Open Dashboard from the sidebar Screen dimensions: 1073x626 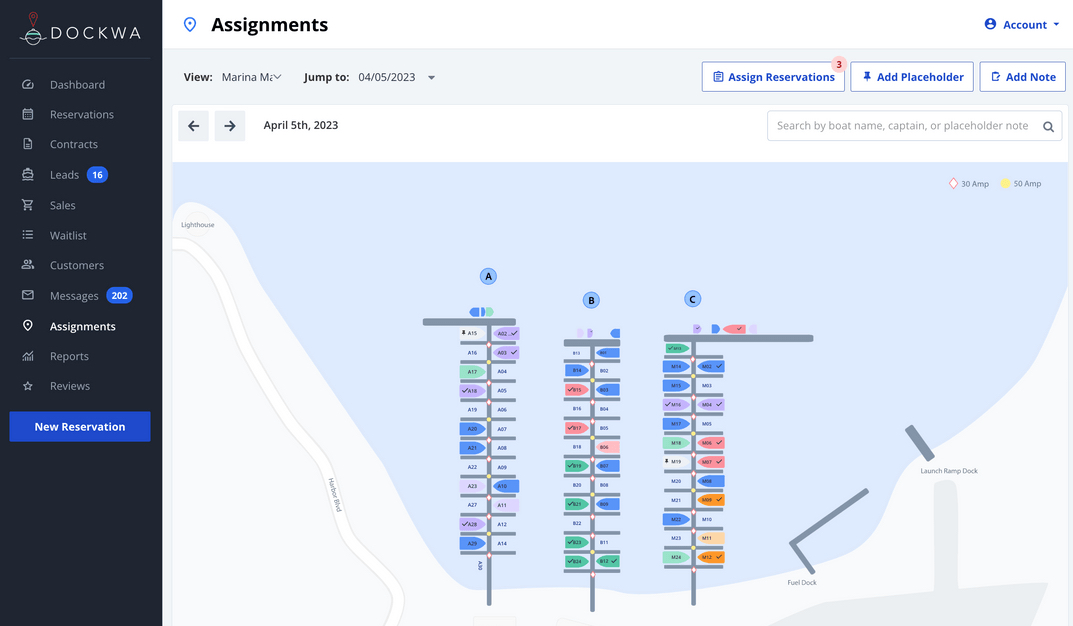(77, 85)
